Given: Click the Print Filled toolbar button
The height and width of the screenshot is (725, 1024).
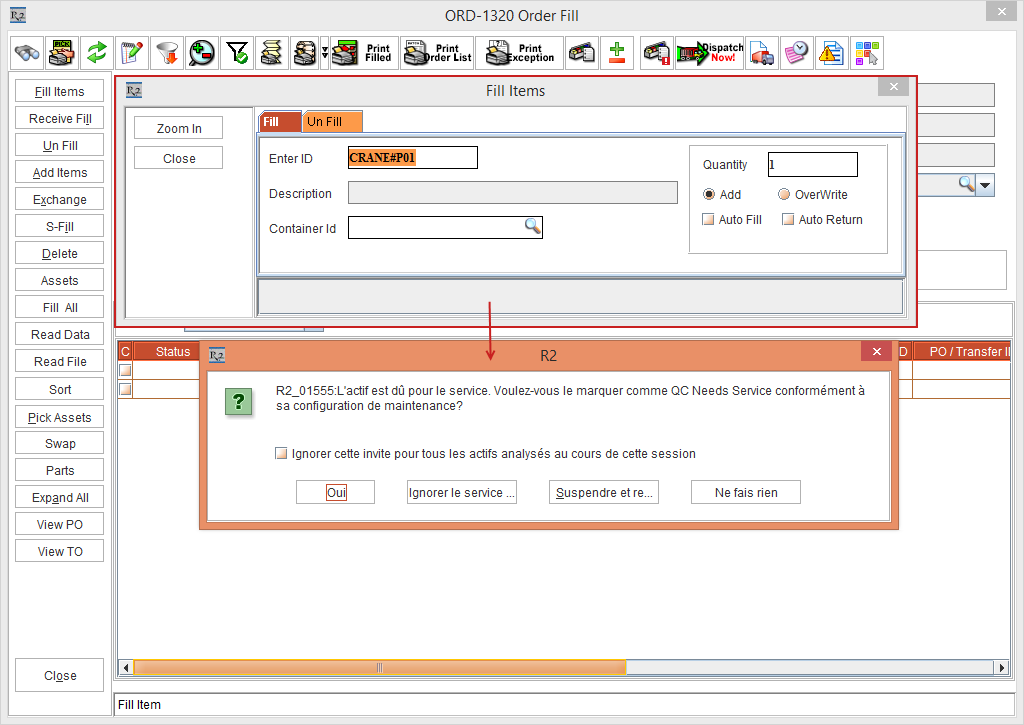Looking at the screenshot, I should click(x=363, y=52).
